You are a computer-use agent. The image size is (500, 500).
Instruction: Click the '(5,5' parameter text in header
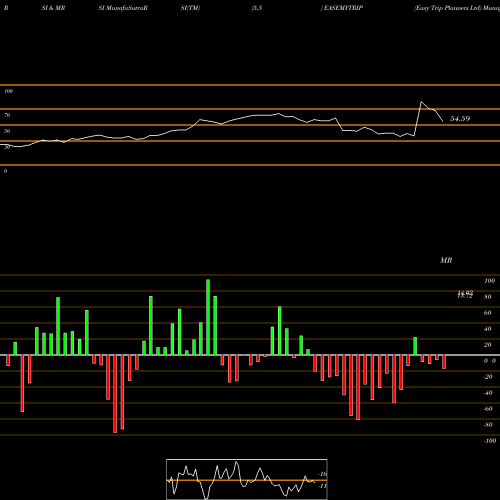pos(257,8)
